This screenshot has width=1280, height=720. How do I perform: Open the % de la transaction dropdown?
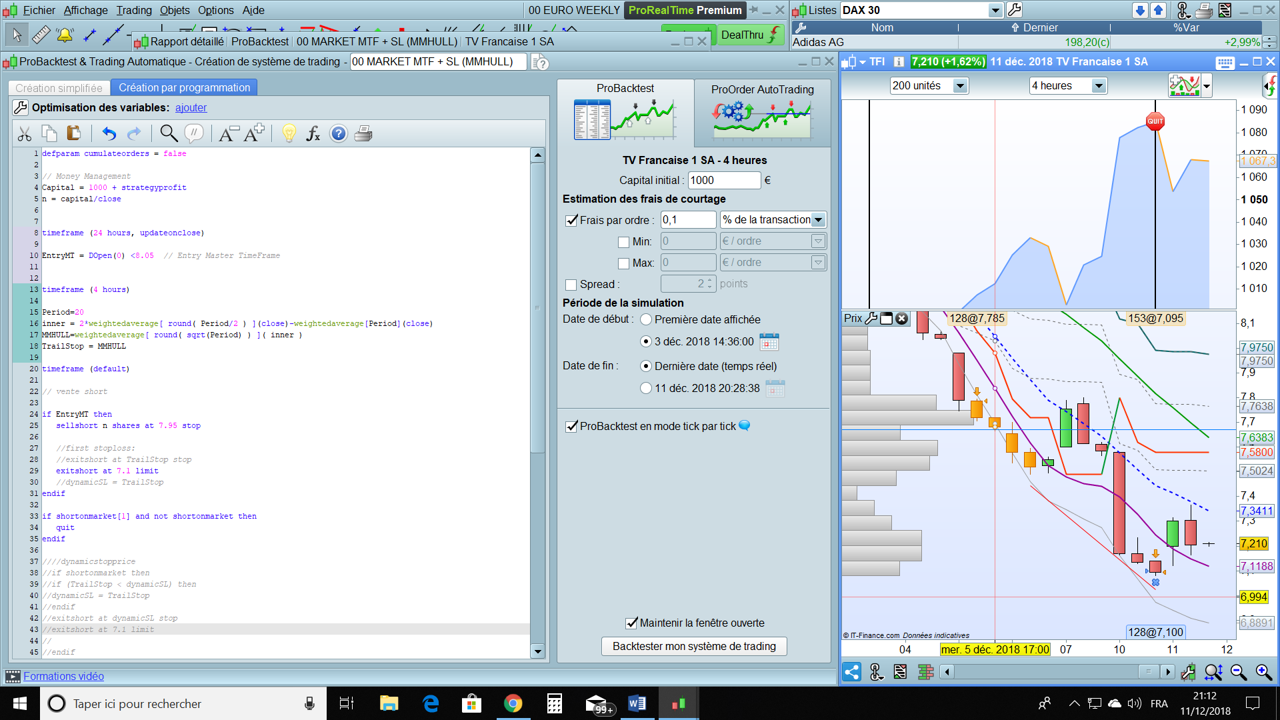(x=817, y=220)
